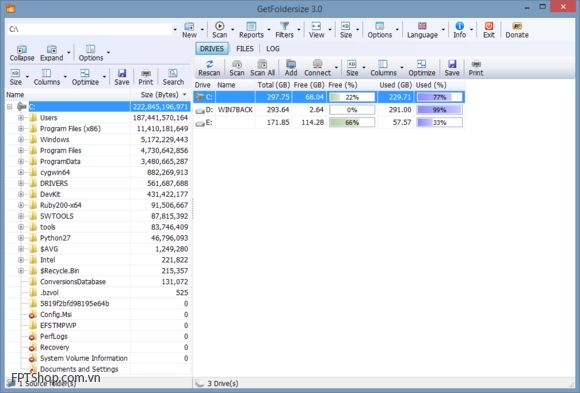The image size is (580, 393).
Task: Click the D: drive Used 99% bar
Action: (x=439, y=110)
